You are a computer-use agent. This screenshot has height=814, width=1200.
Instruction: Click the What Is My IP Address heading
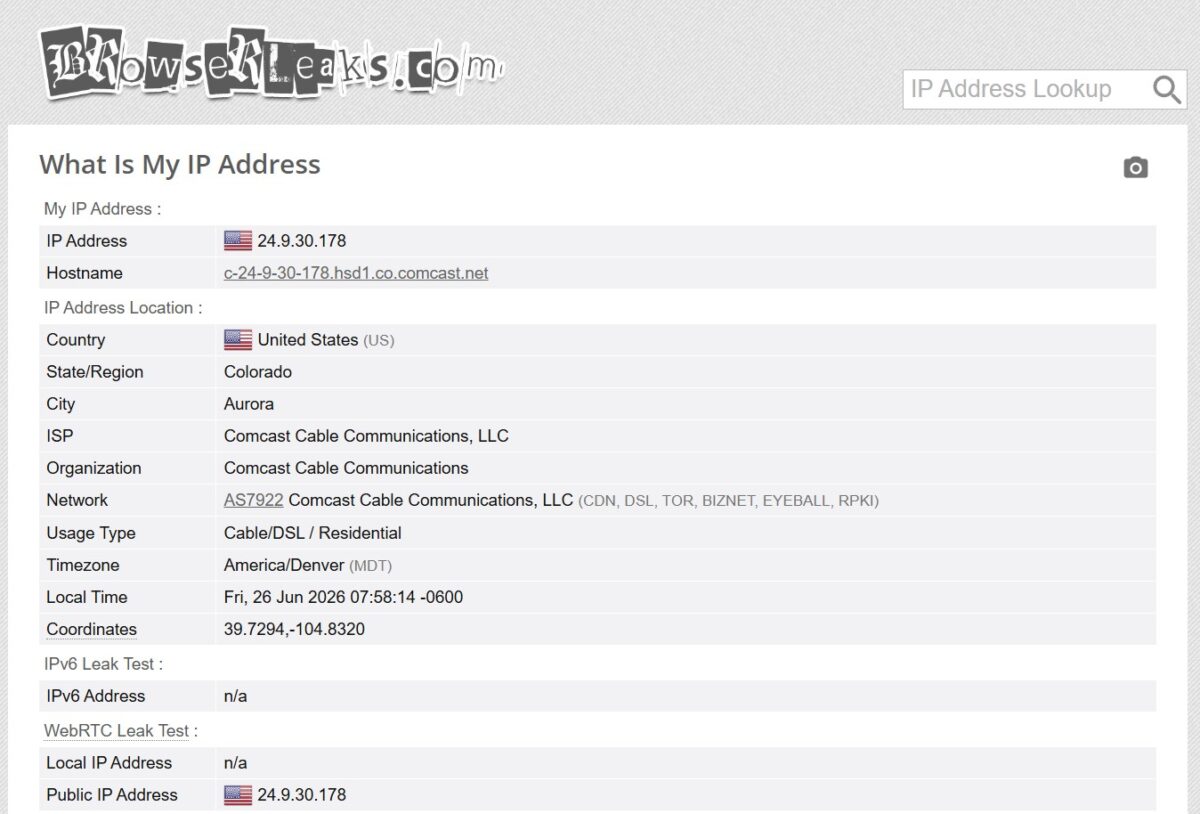[x=180, y=165]
